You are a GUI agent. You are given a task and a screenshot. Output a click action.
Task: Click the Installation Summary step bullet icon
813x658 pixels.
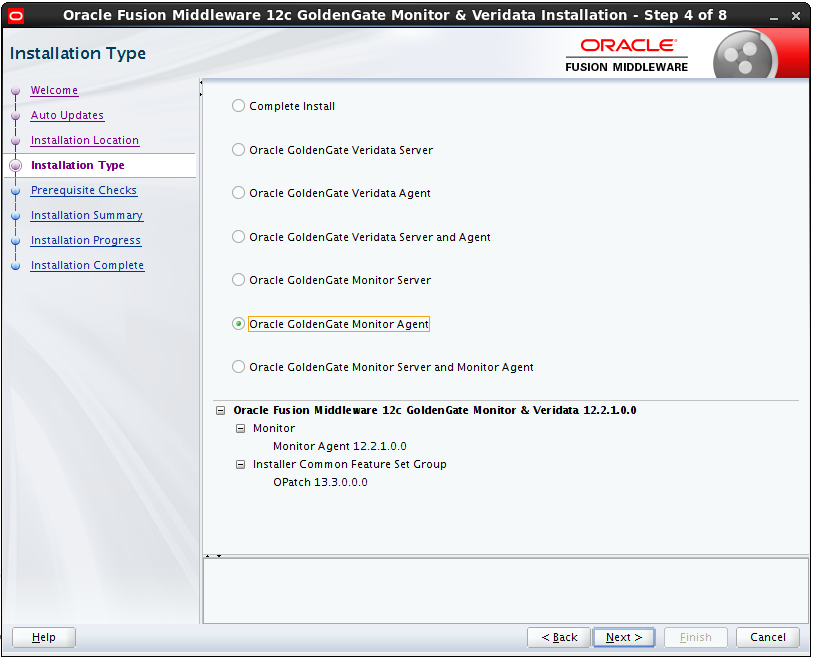(16, 216)
